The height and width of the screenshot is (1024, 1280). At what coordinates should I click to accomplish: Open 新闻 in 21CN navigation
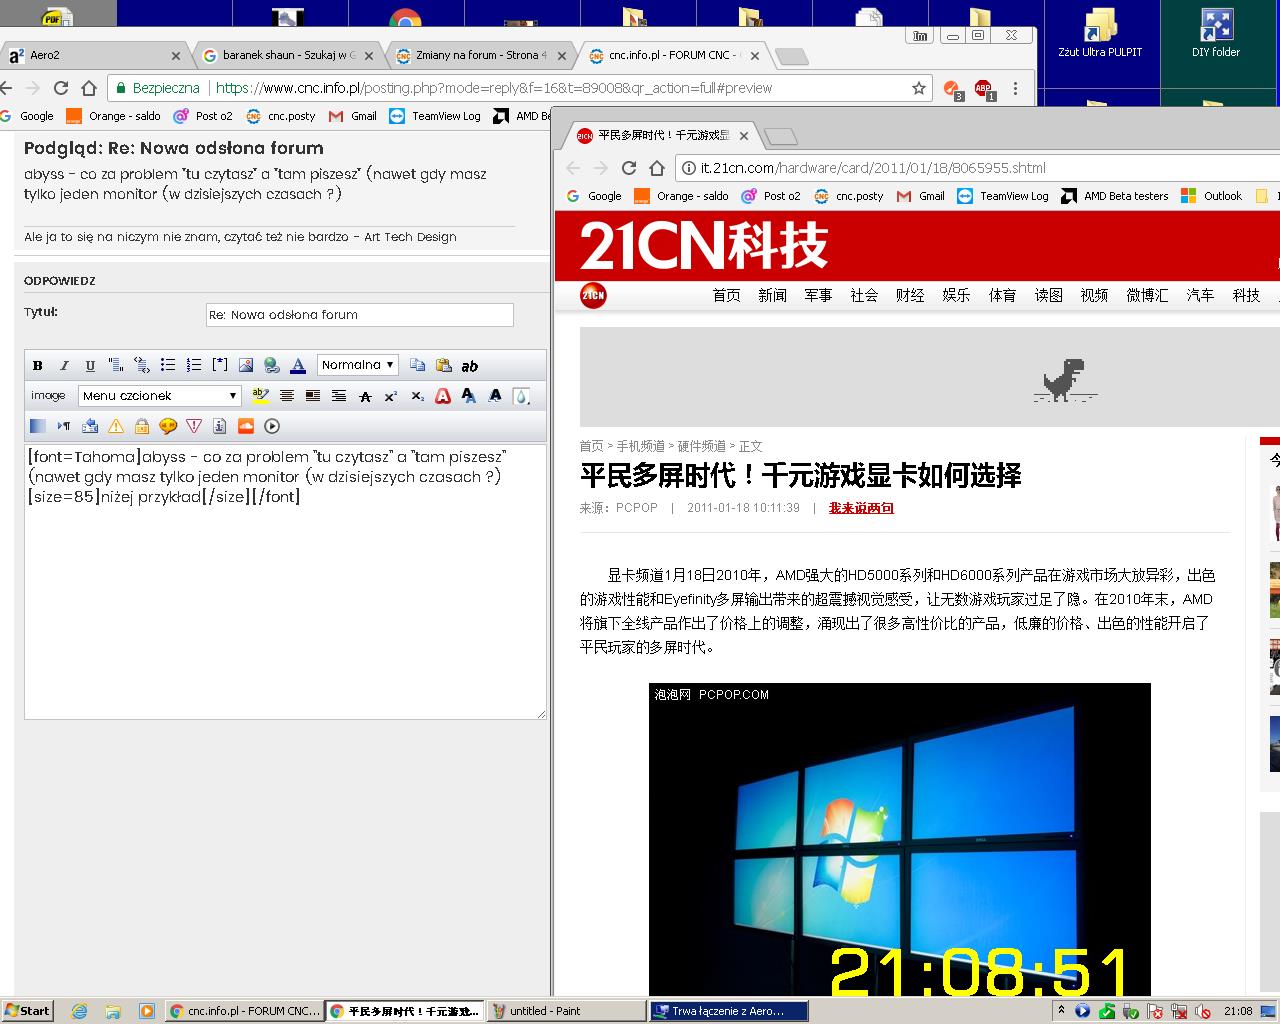773,295
